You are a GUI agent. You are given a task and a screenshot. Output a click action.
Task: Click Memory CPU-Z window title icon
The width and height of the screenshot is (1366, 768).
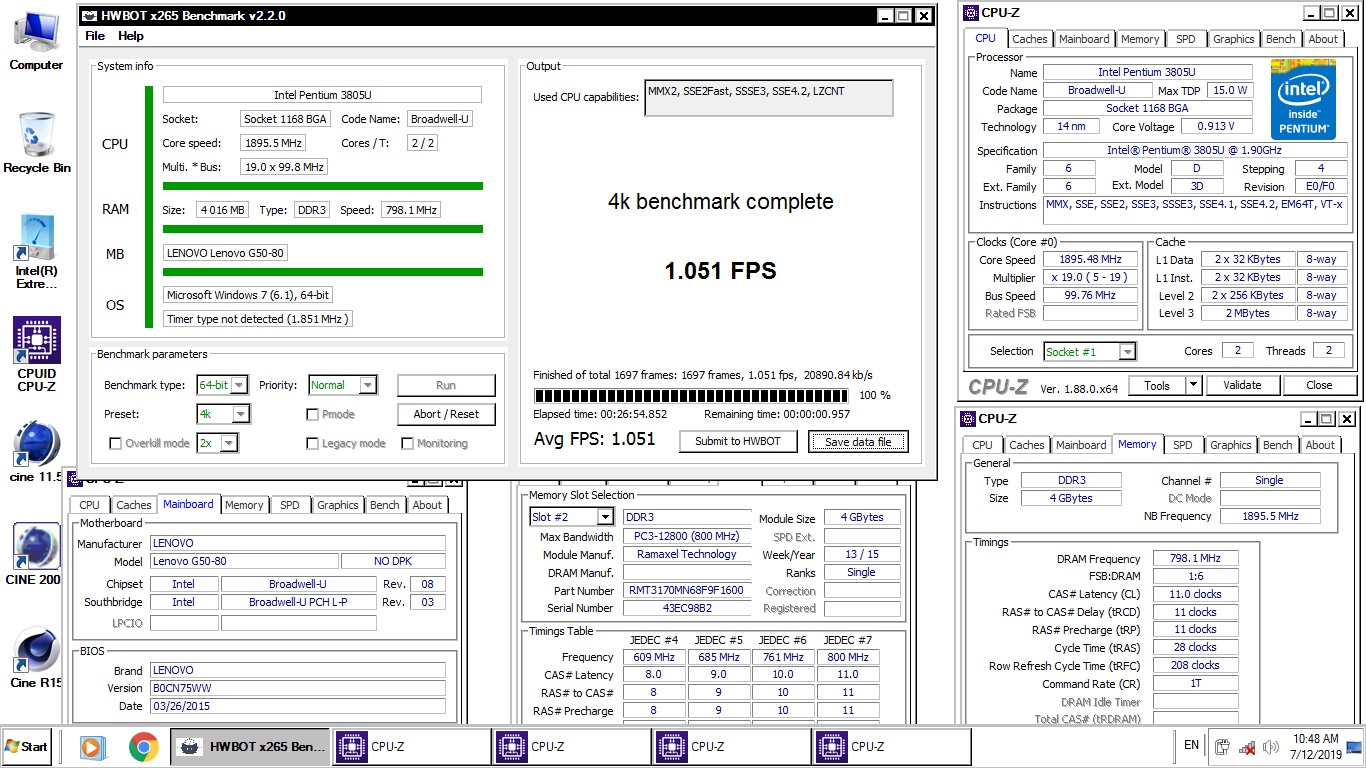pos(967,419)
